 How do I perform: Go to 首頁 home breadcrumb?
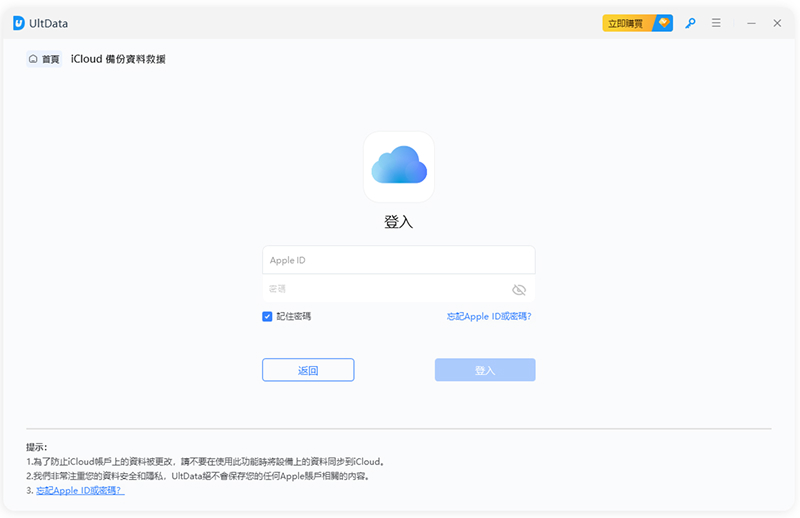coord(44,59)
